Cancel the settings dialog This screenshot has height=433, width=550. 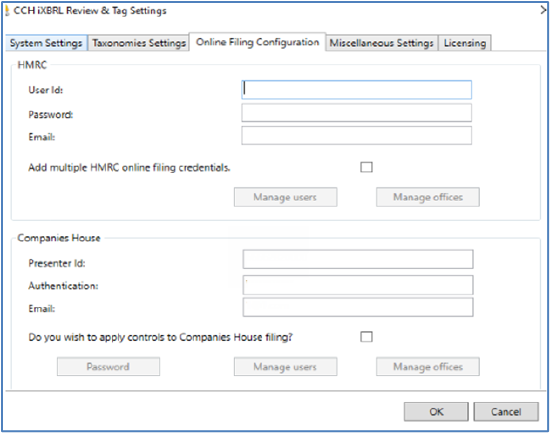click(x=506, y=412)
